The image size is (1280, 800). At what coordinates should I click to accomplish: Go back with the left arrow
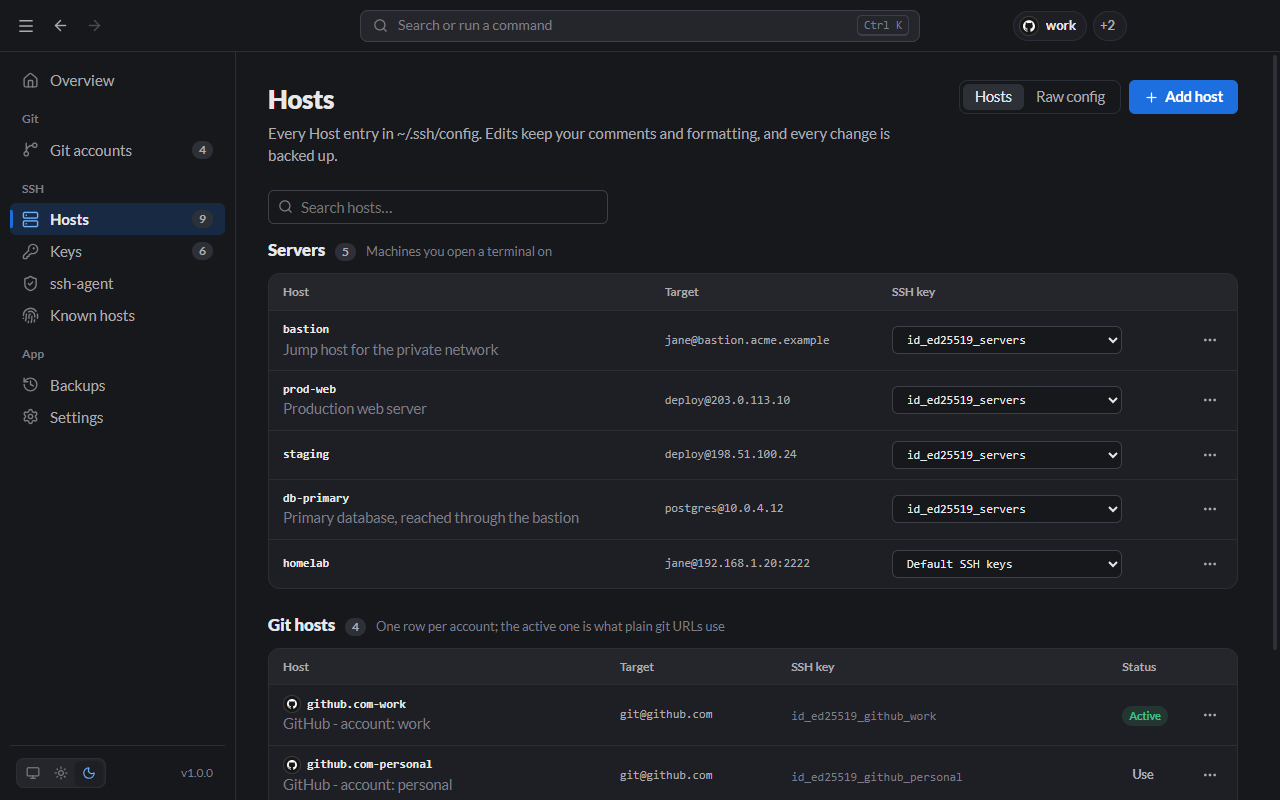coord(61,26)
